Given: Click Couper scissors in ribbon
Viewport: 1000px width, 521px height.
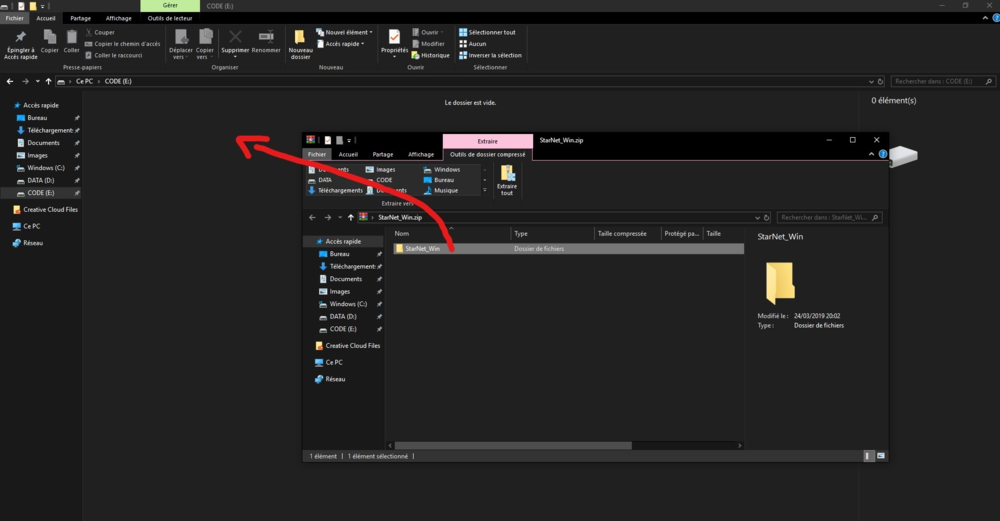Looking at the screenshot, I should [100, 33].
